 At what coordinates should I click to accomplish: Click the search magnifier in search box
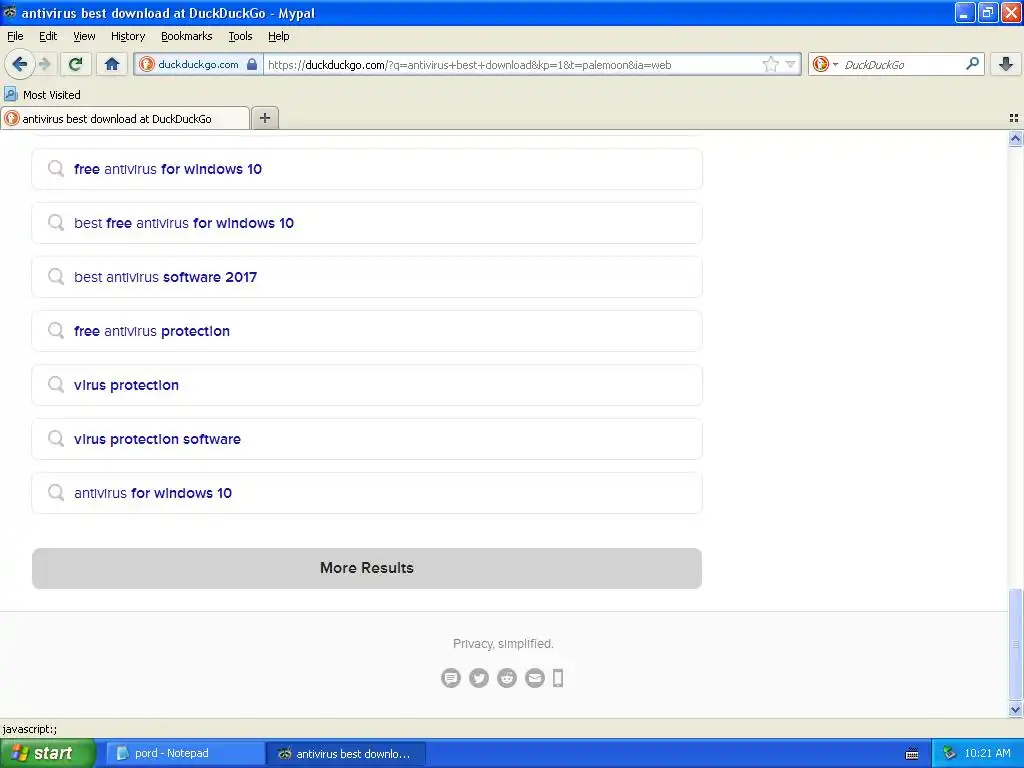click(x=972, y=64)
